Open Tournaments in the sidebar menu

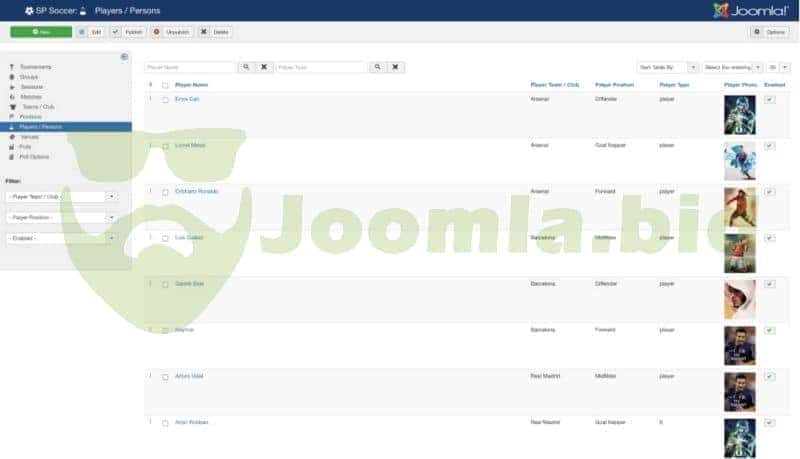[35, 67]
